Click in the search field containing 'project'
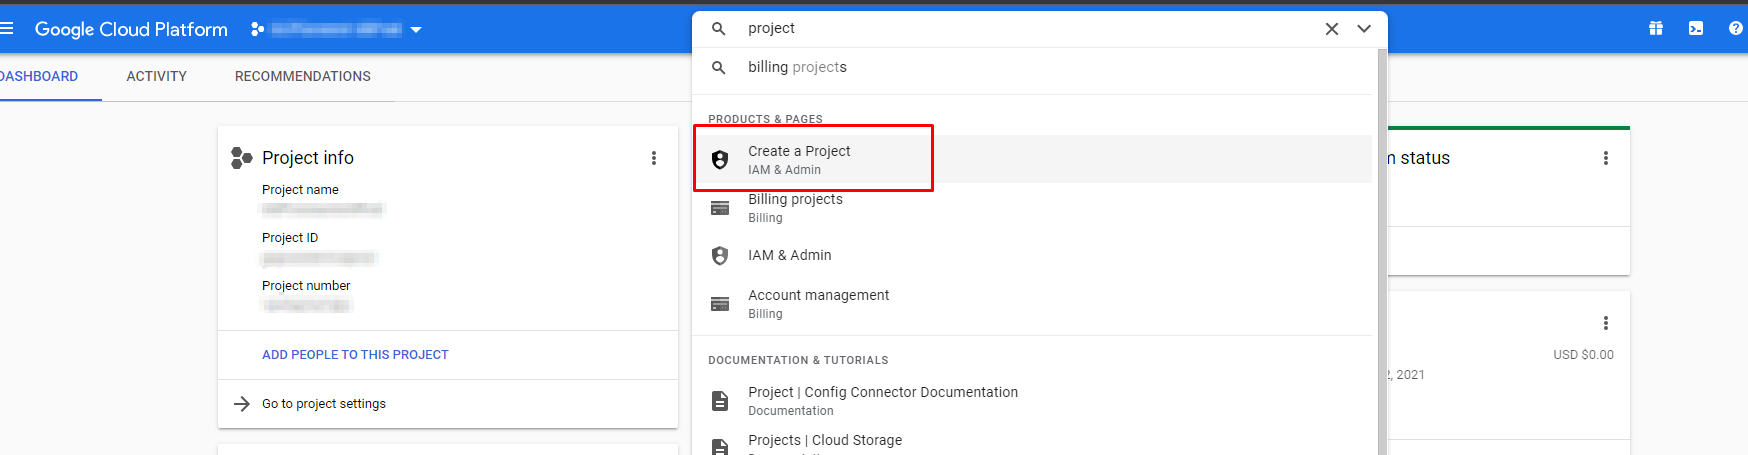1748x455 pixels. tap(1030, 29)
